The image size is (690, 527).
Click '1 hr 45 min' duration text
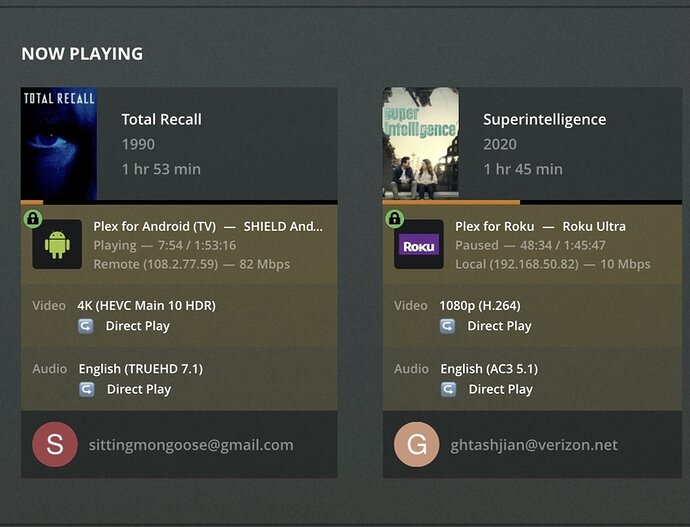(x=523, y=169)
